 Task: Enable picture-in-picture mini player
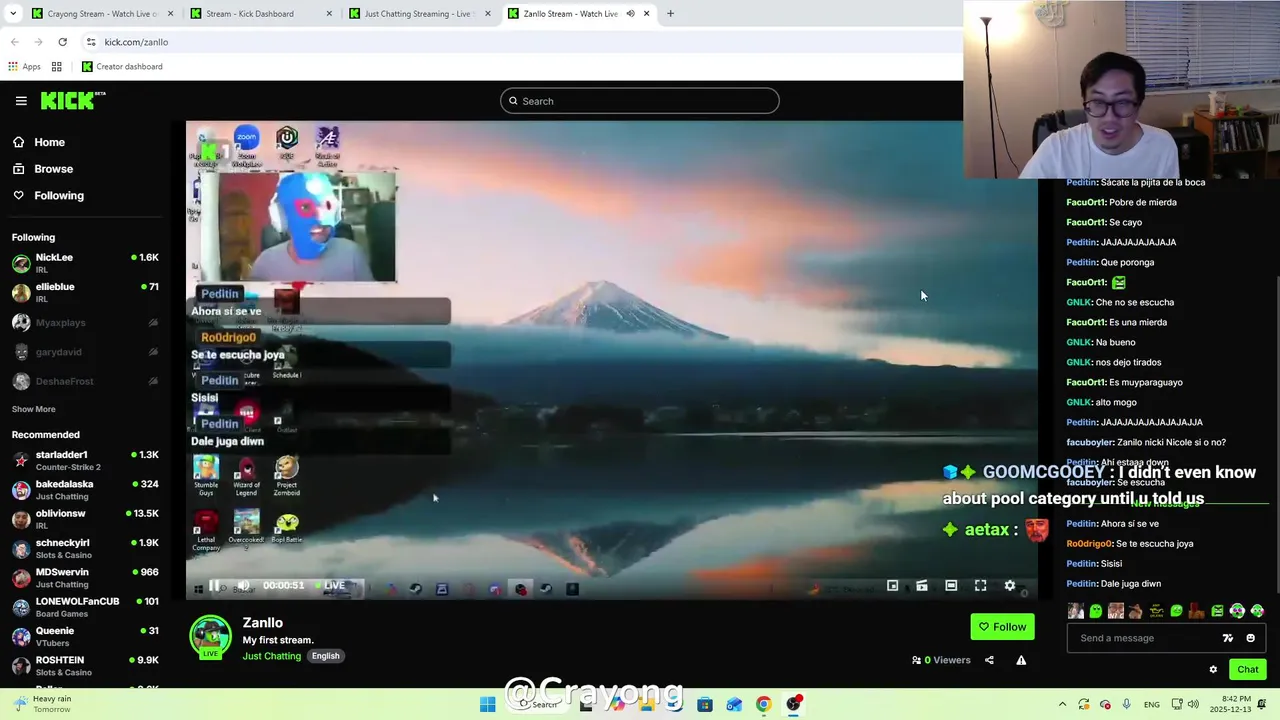tap(892, 586)
